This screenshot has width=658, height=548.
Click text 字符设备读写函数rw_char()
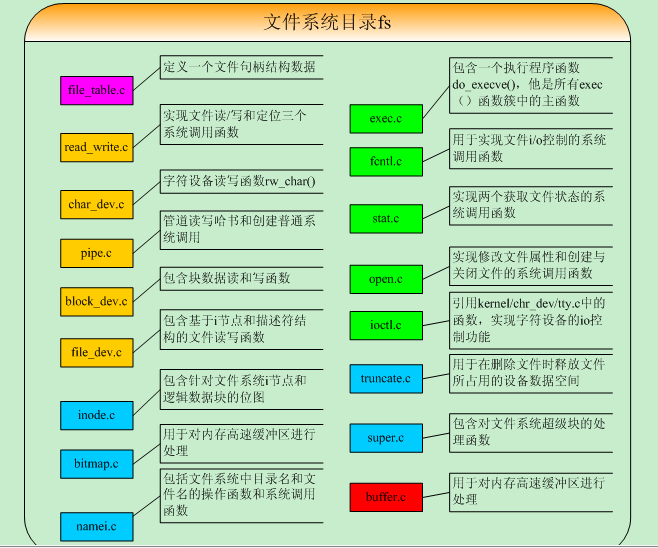point(239,181)
